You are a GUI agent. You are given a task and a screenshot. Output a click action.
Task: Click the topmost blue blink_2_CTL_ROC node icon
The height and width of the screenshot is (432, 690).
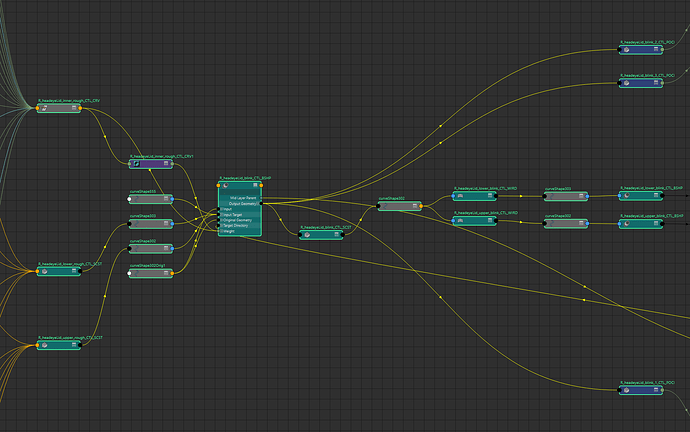[626, 49]
